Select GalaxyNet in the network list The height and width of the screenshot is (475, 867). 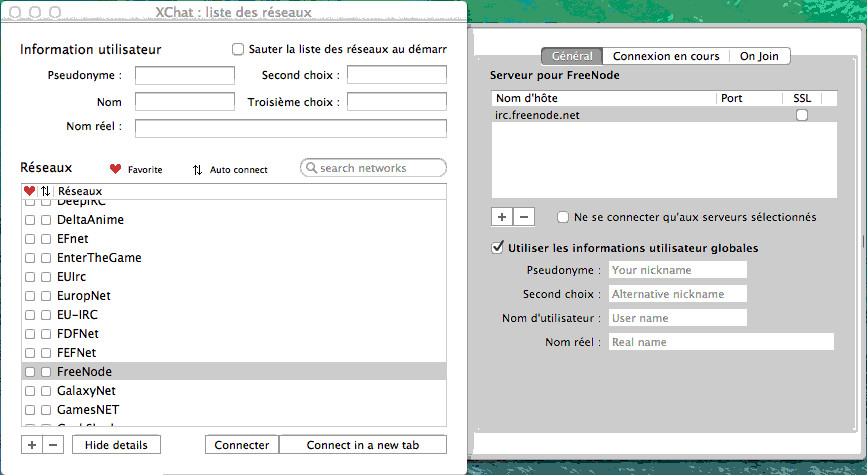tap(84, 391)
